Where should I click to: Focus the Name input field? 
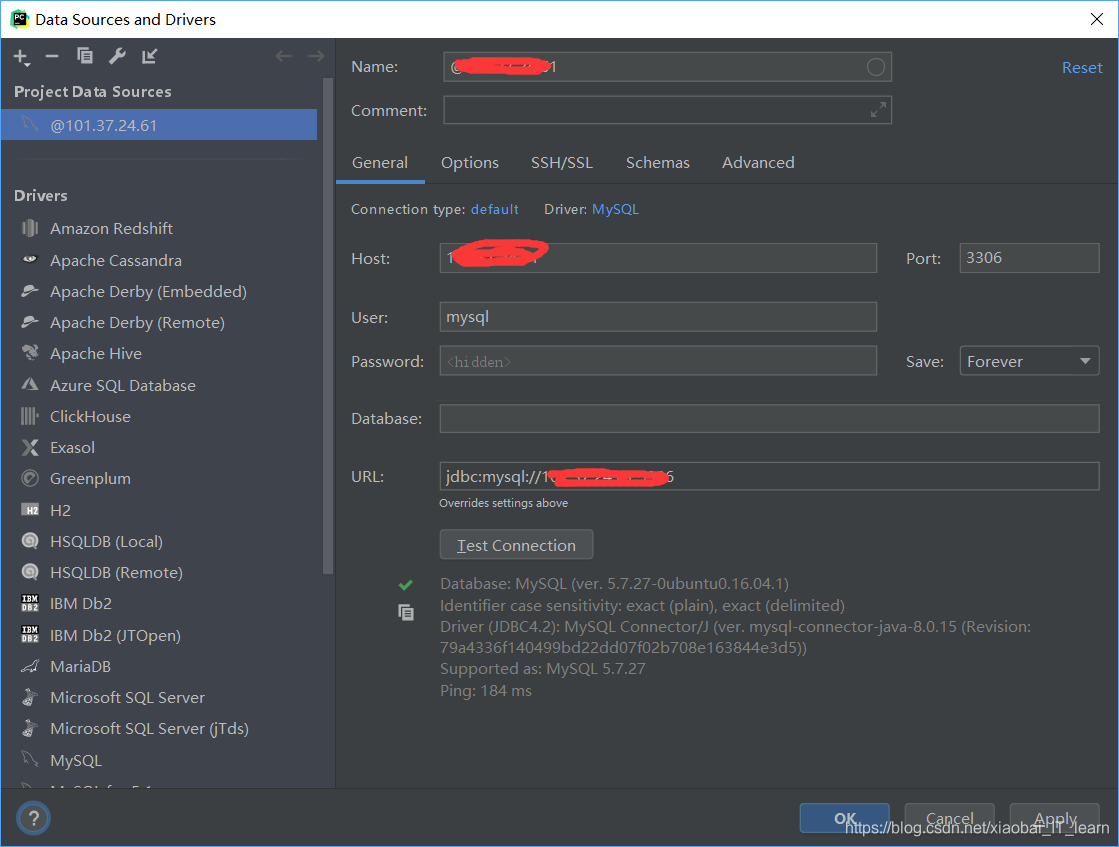click(x=667, y=67)
